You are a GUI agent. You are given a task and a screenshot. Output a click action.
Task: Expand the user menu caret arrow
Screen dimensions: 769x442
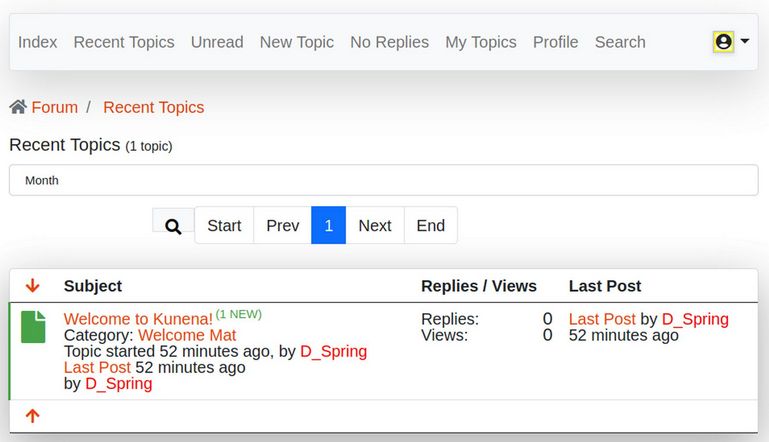tap(745, 42)
